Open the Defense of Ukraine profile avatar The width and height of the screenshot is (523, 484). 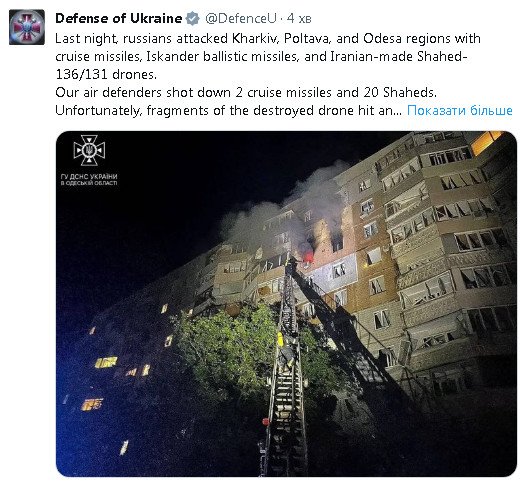pos(27,27)
